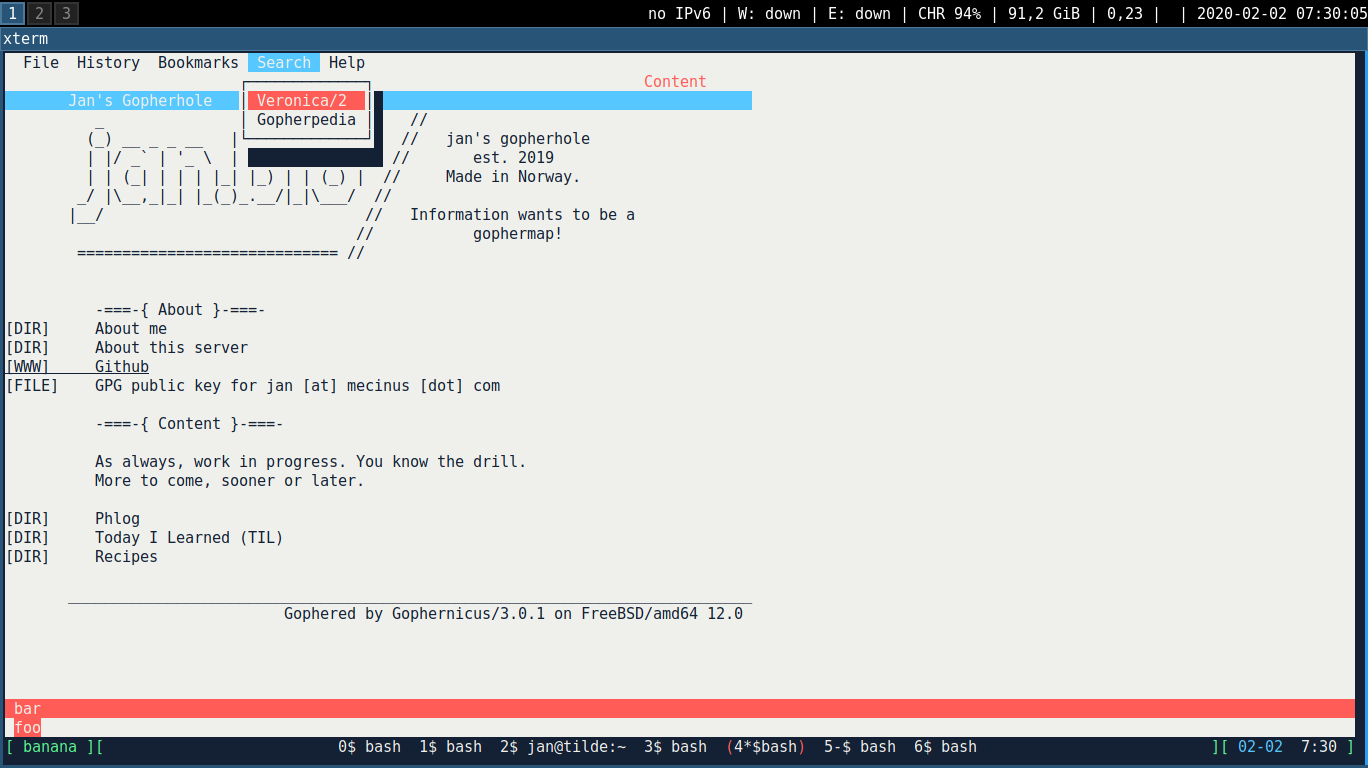Open the About me directory

(x=131, y=329)
